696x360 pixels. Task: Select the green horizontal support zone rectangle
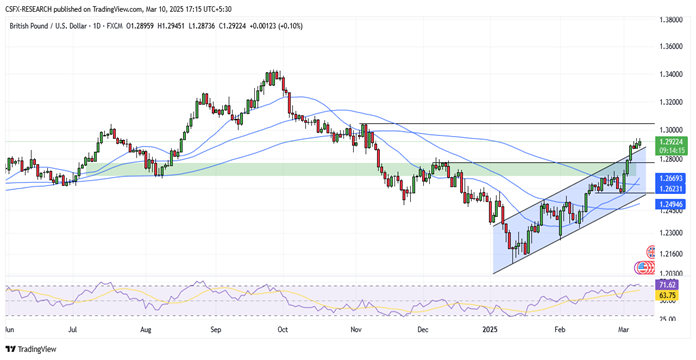pyautogui.click(x=361, y=169)
